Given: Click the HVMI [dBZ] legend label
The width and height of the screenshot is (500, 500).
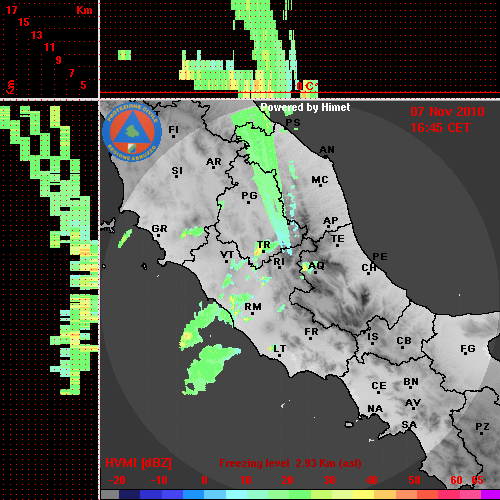Looking at the screenshot, I should coord(138,463).
